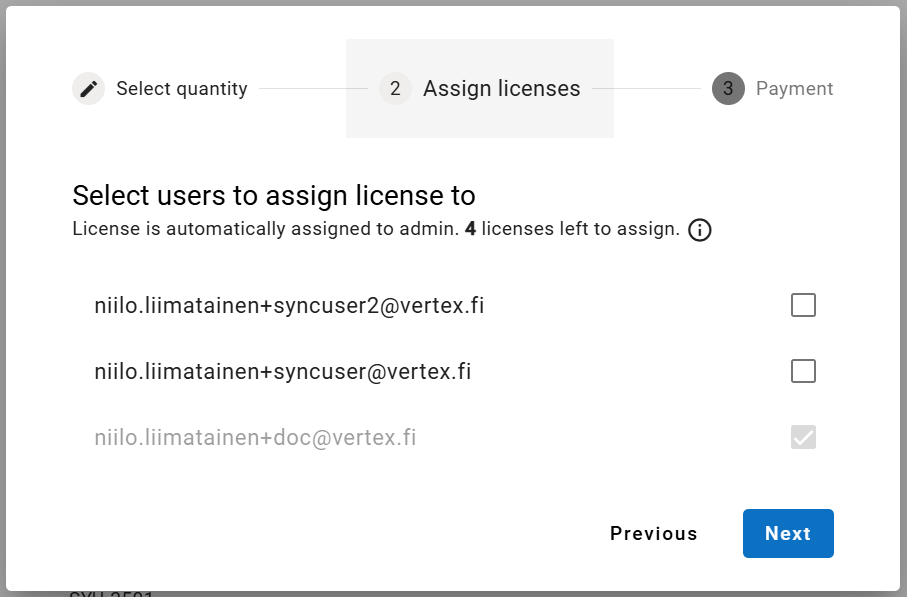
Task: Check the box for syncuser2@vertex.fi
Action: click(x=803, y=305)
